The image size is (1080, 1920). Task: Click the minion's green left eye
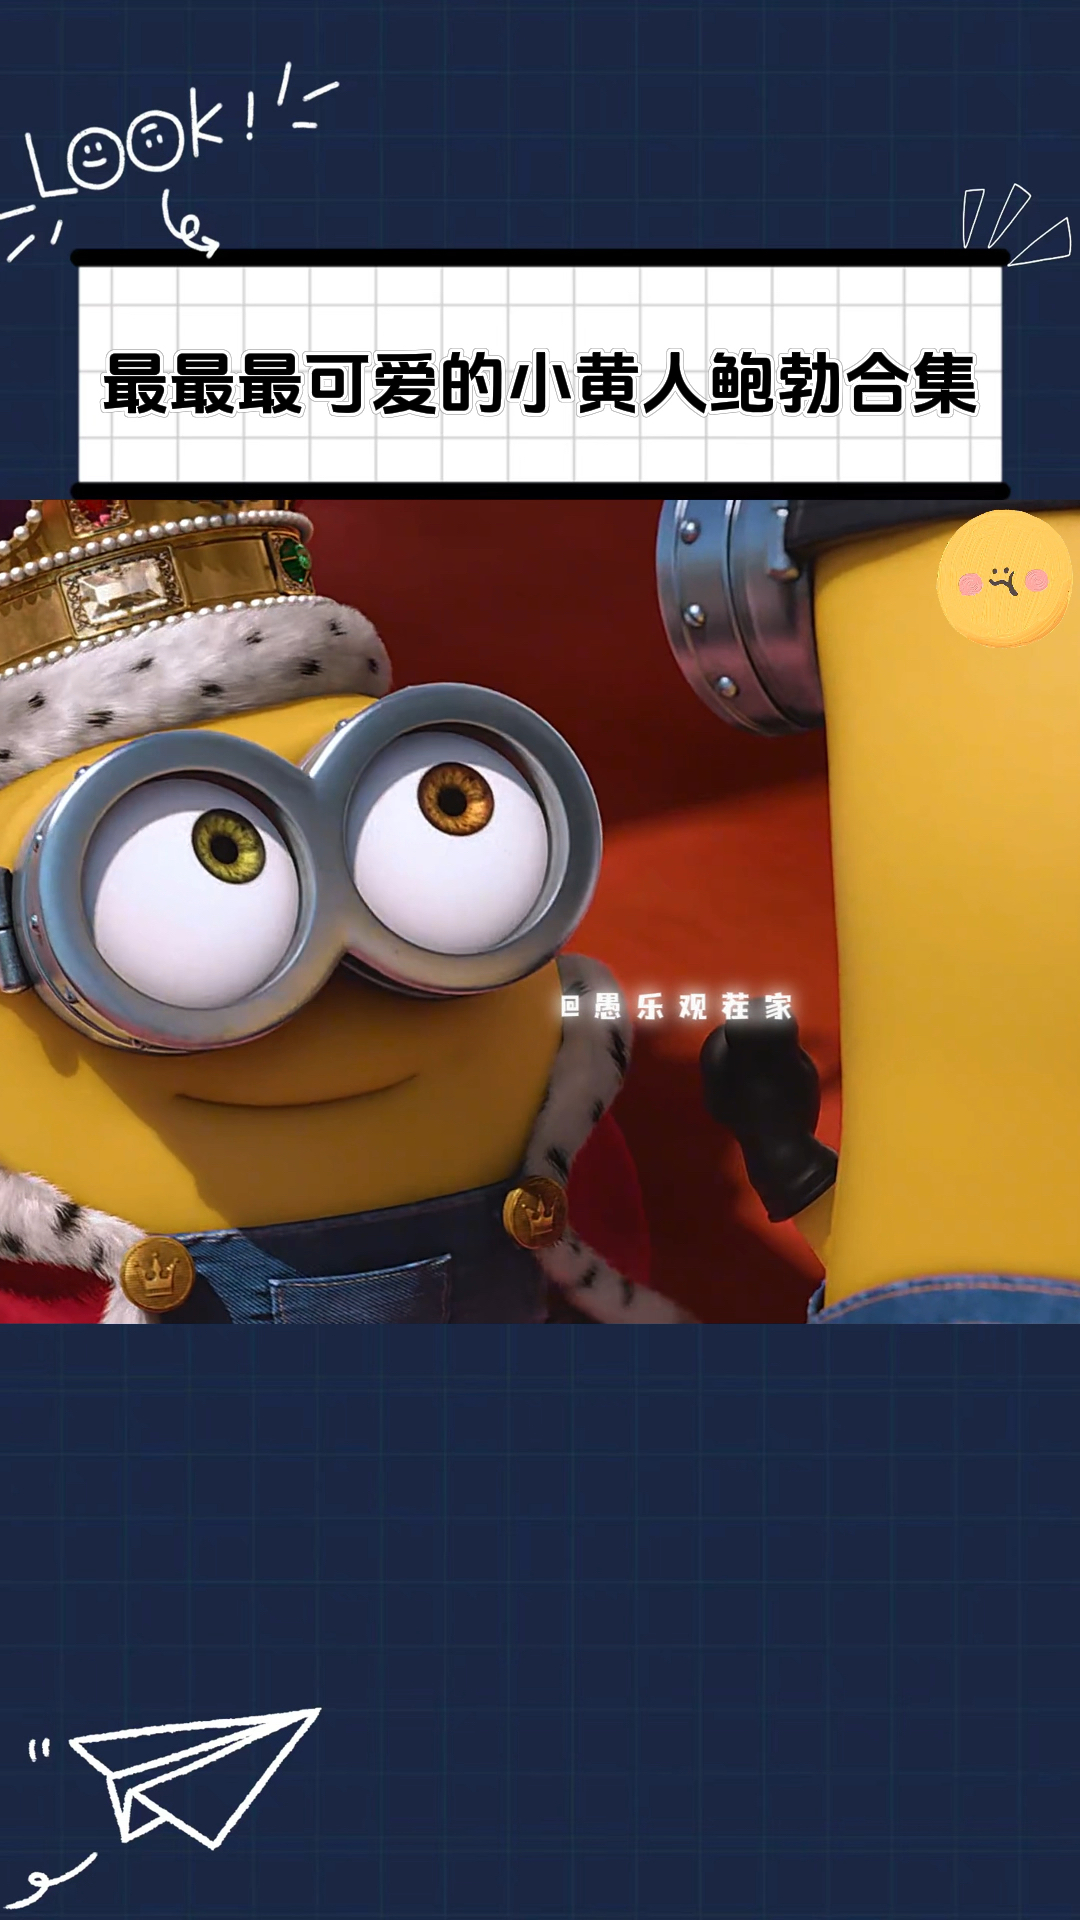[x=228, y=847]
